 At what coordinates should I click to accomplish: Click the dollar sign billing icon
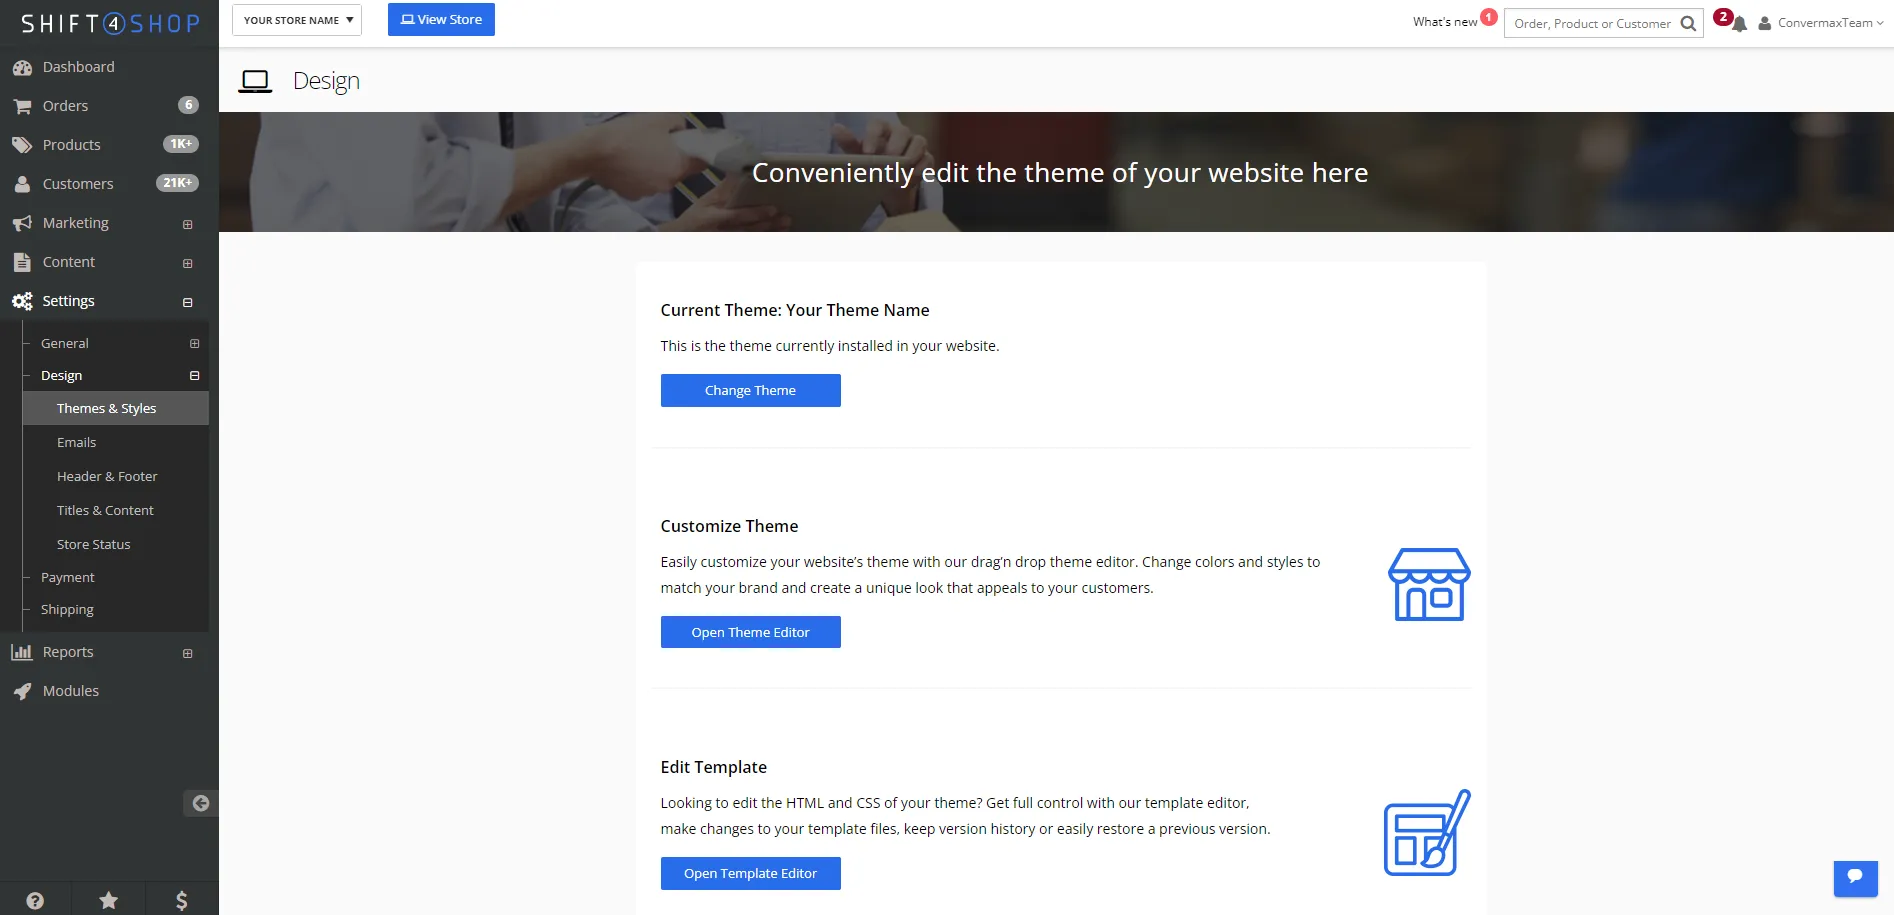click(181, 900)
